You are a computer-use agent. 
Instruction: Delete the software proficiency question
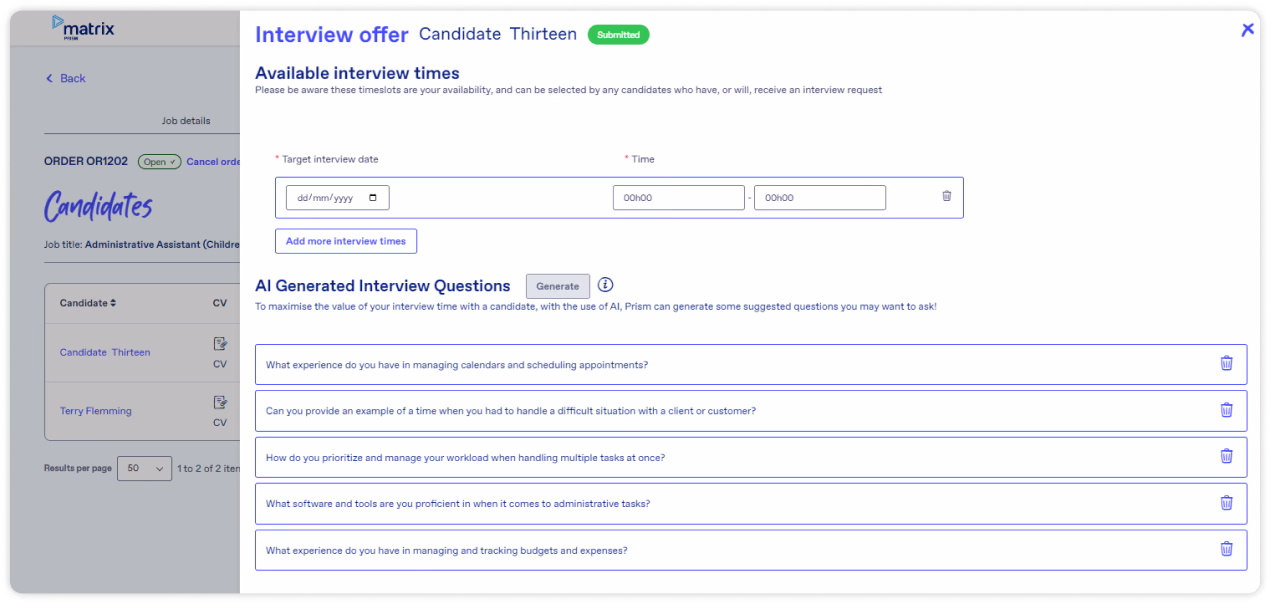(x=1226, y=502)
